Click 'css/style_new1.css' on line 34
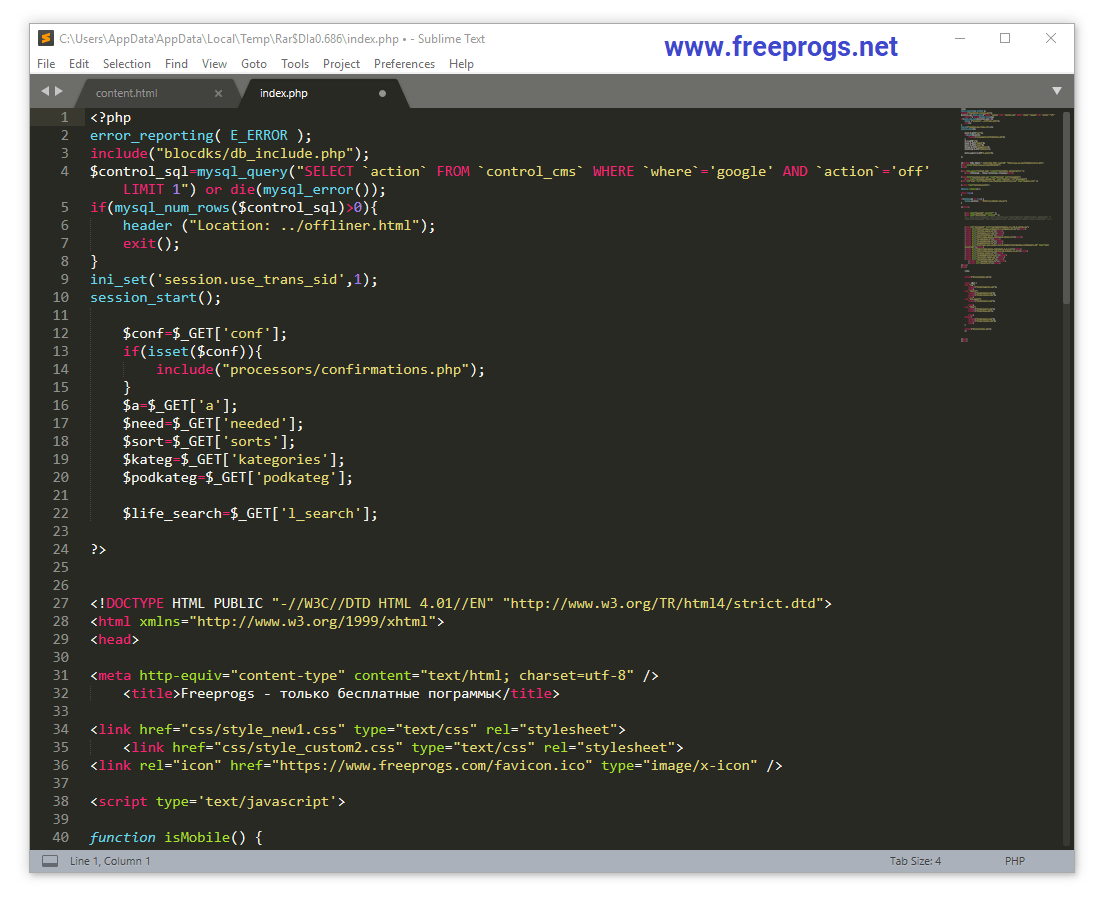 [x=263, y=729]
